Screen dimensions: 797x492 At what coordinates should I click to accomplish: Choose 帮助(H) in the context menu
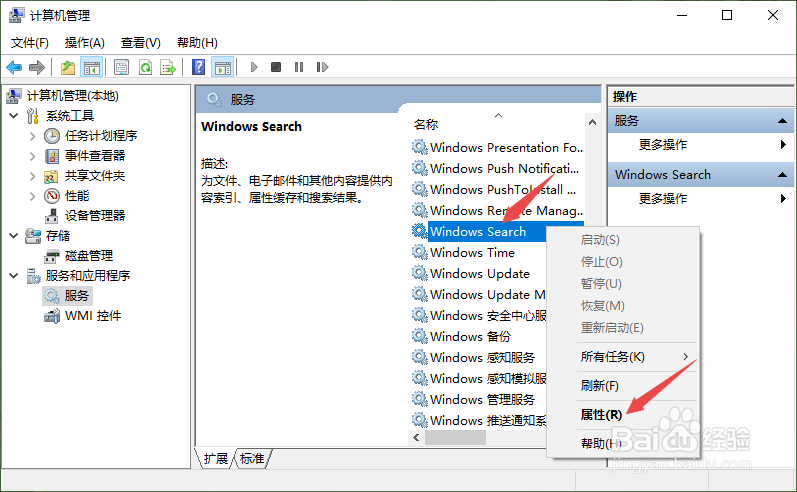click(x=623, y=444)
